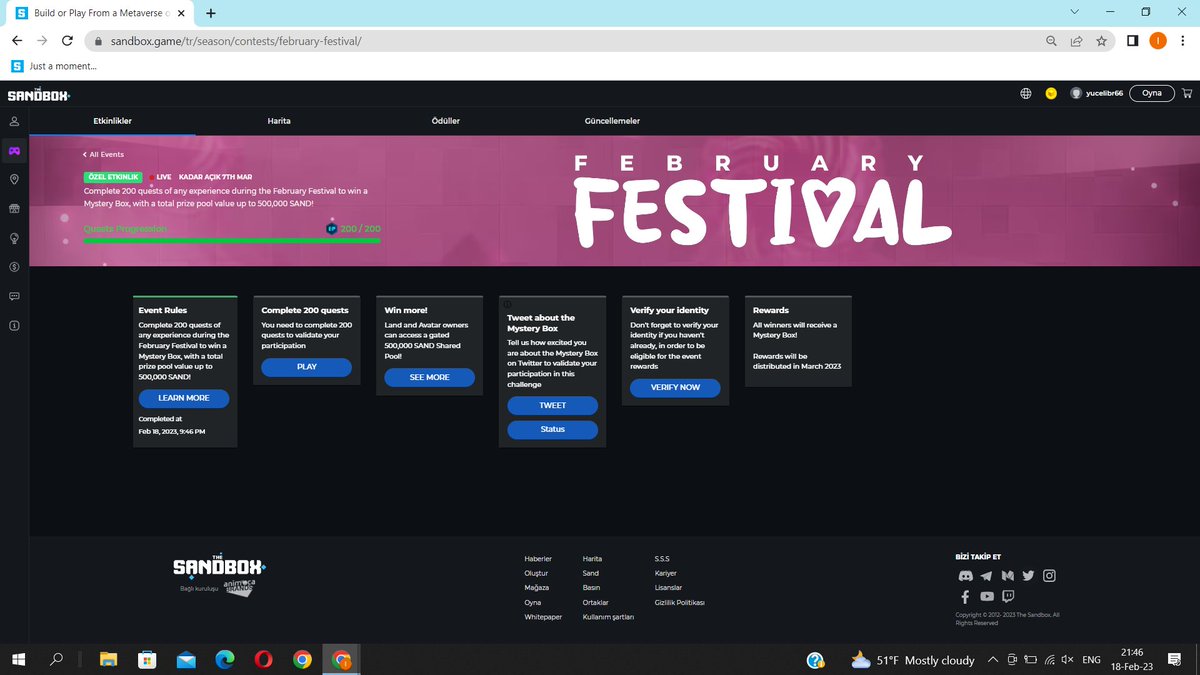1200x675 pixels.
Task: Open the Medium social link
Action: pos(1008,576)
